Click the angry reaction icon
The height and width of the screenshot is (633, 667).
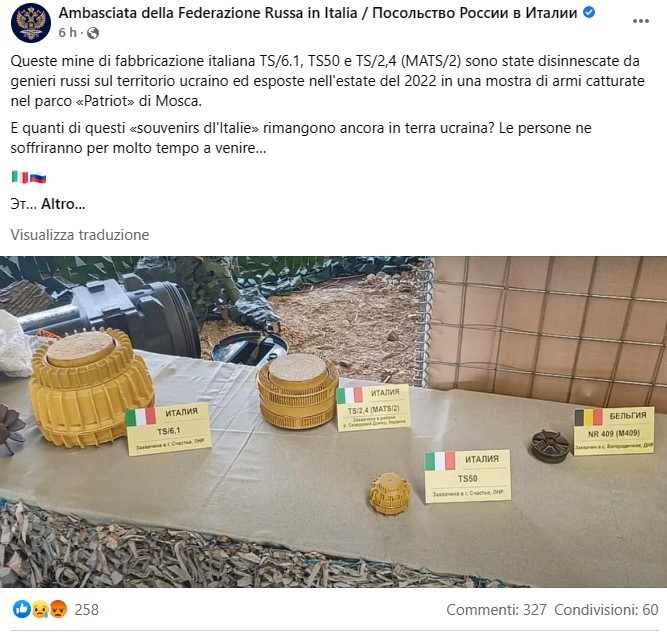[59, 610]
